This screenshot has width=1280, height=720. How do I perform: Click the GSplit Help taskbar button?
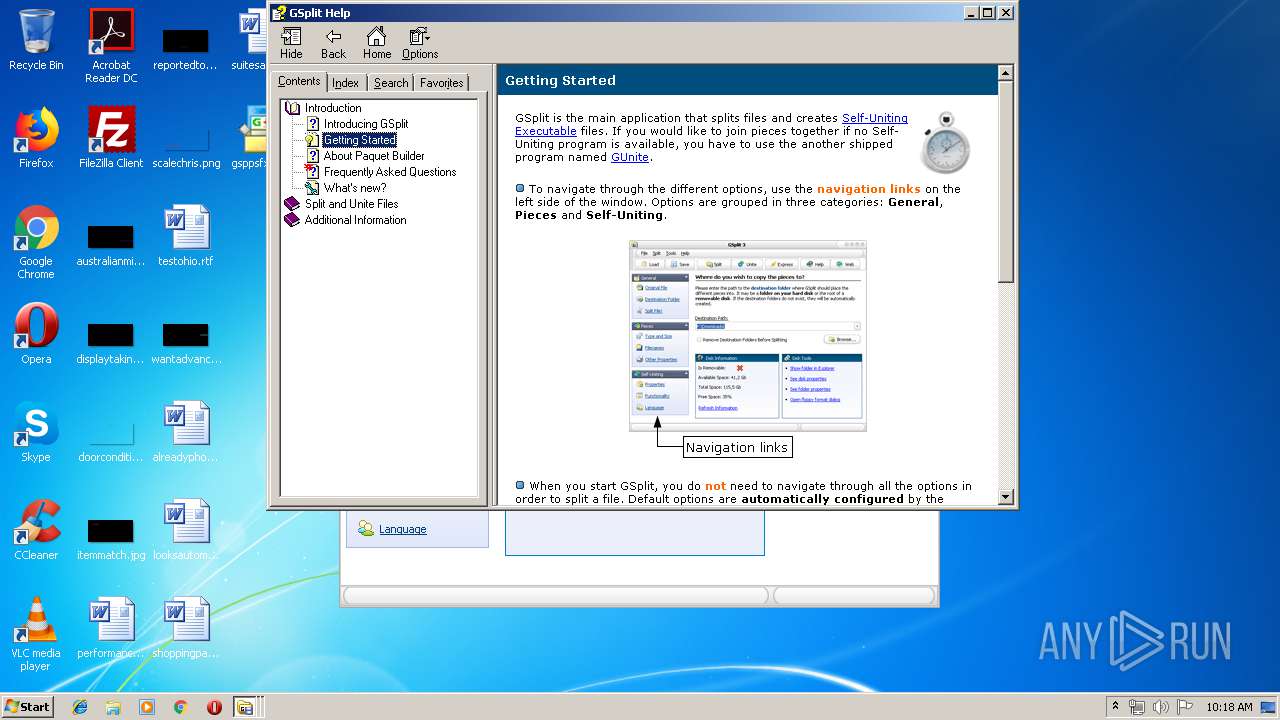(x=245, y=707)
